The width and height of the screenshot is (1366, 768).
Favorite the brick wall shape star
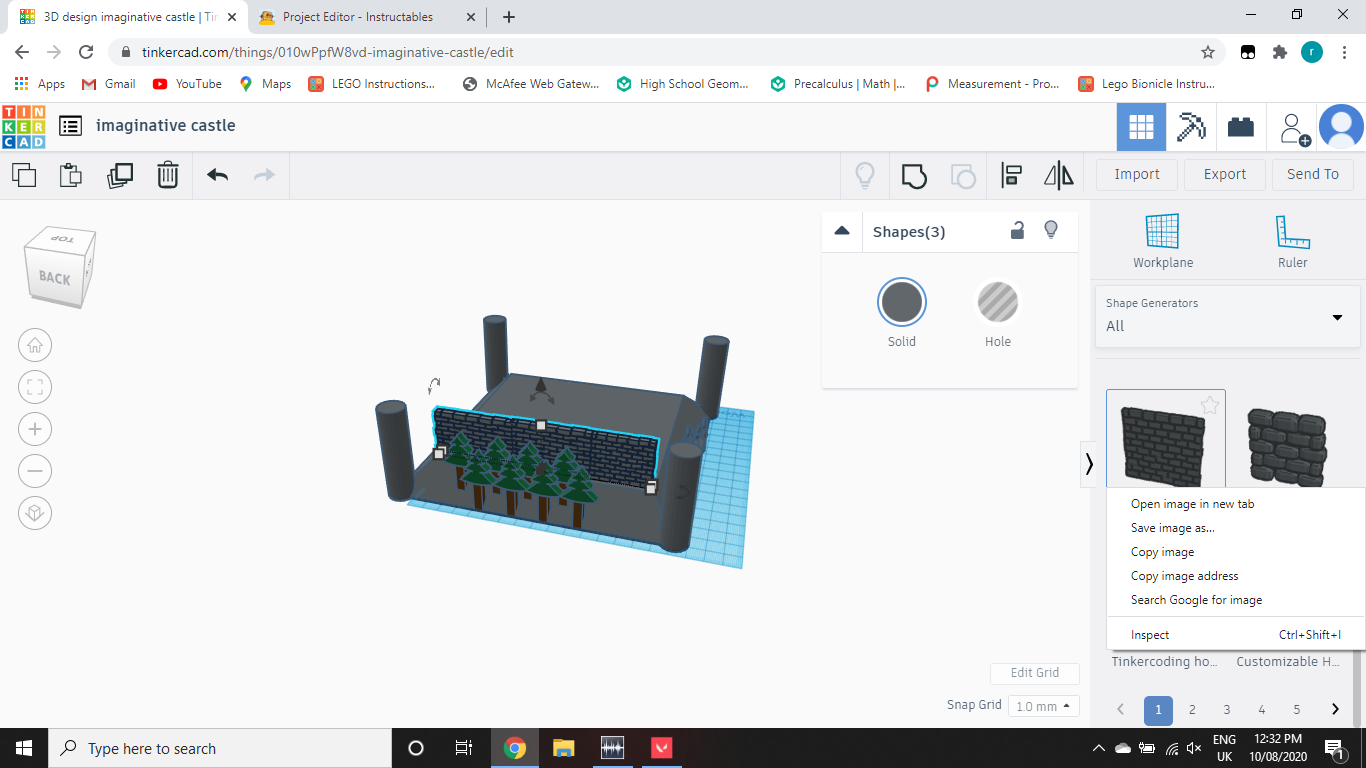1210,405
